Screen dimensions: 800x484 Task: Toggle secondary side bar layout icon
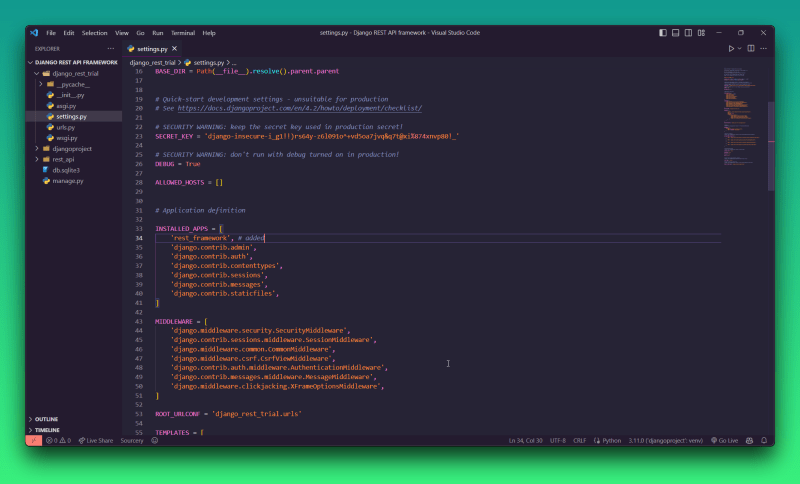coord(688,33)
